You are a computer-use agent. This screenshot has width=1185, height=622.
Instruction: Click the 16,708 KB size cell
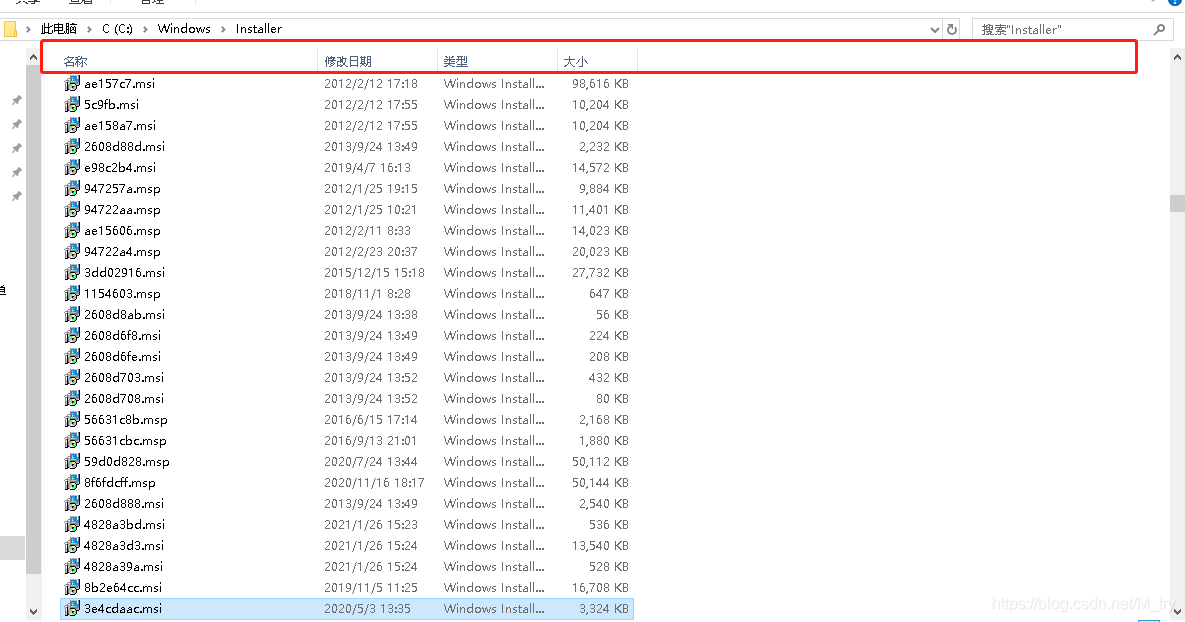tap(600, 587)
